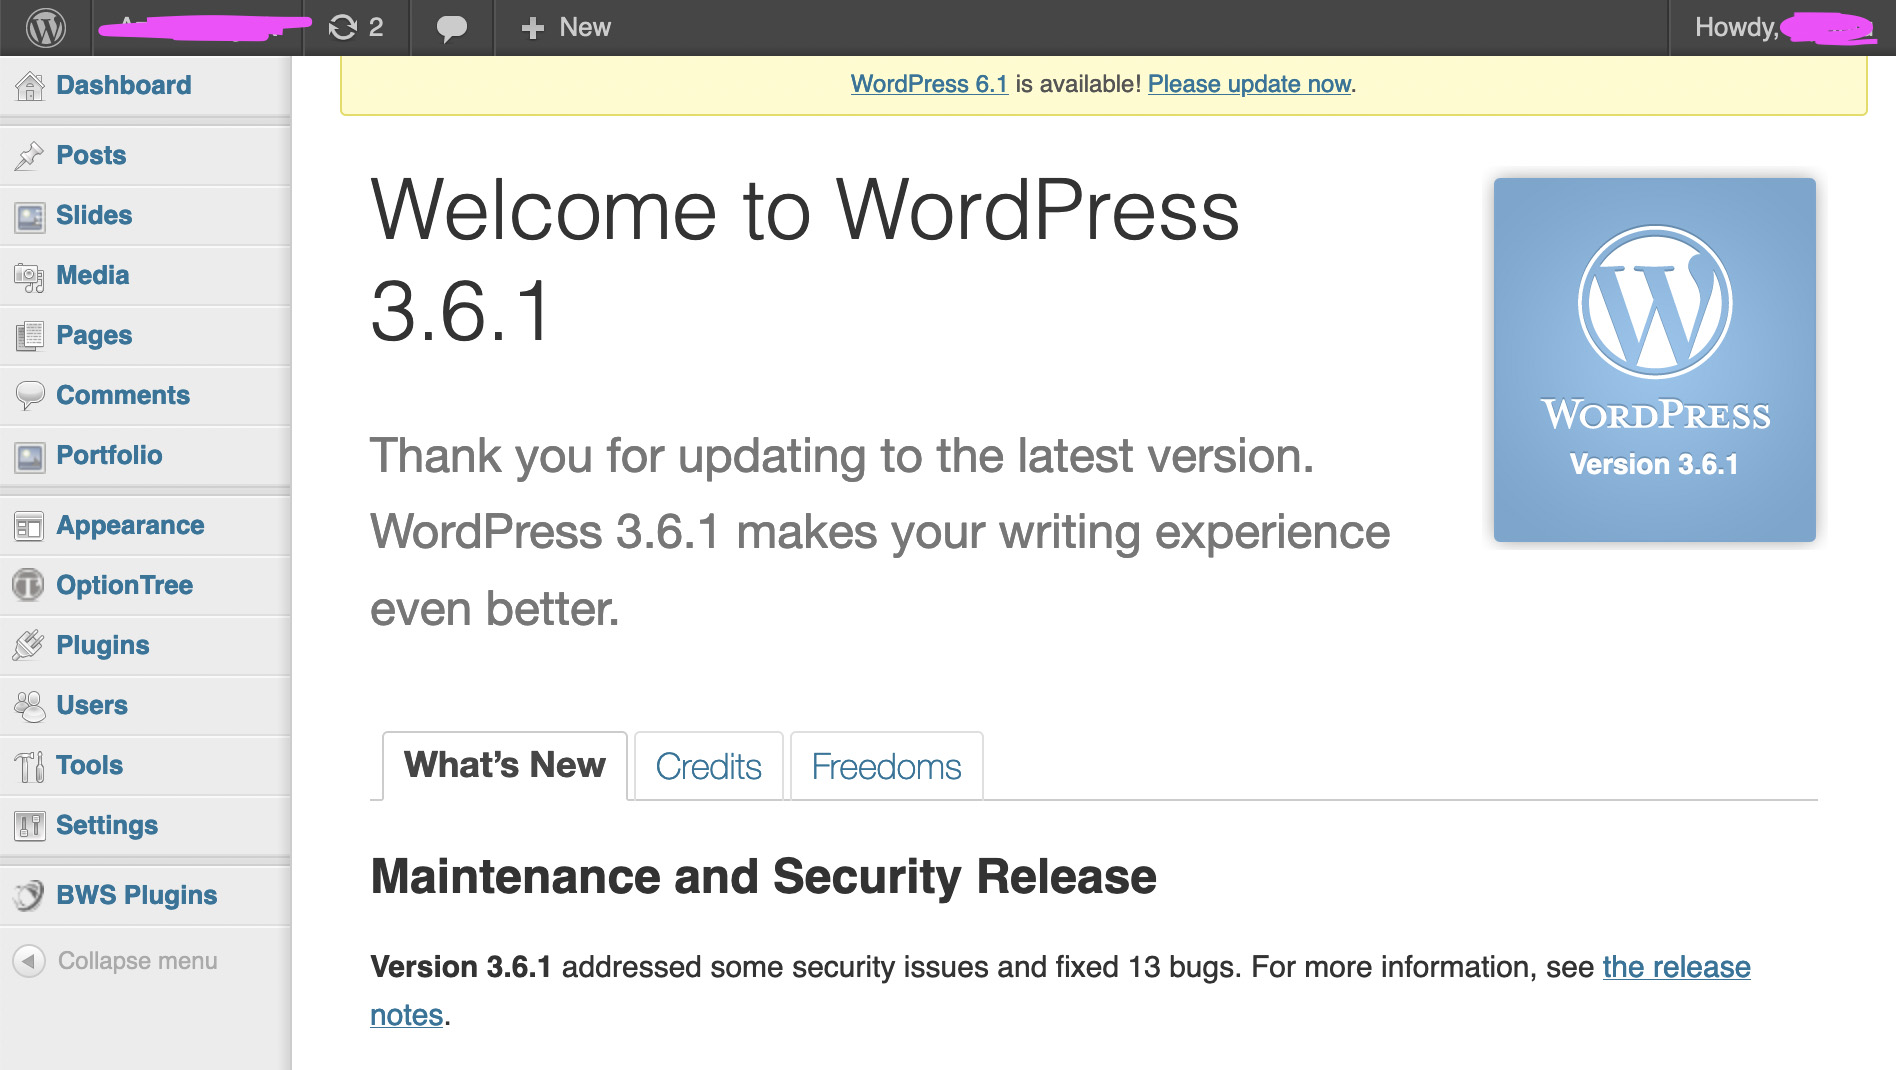Viewport: 1896px width, 1070px height.
Task: Click the Comments speech bubble icon
Action: [30, 396]
